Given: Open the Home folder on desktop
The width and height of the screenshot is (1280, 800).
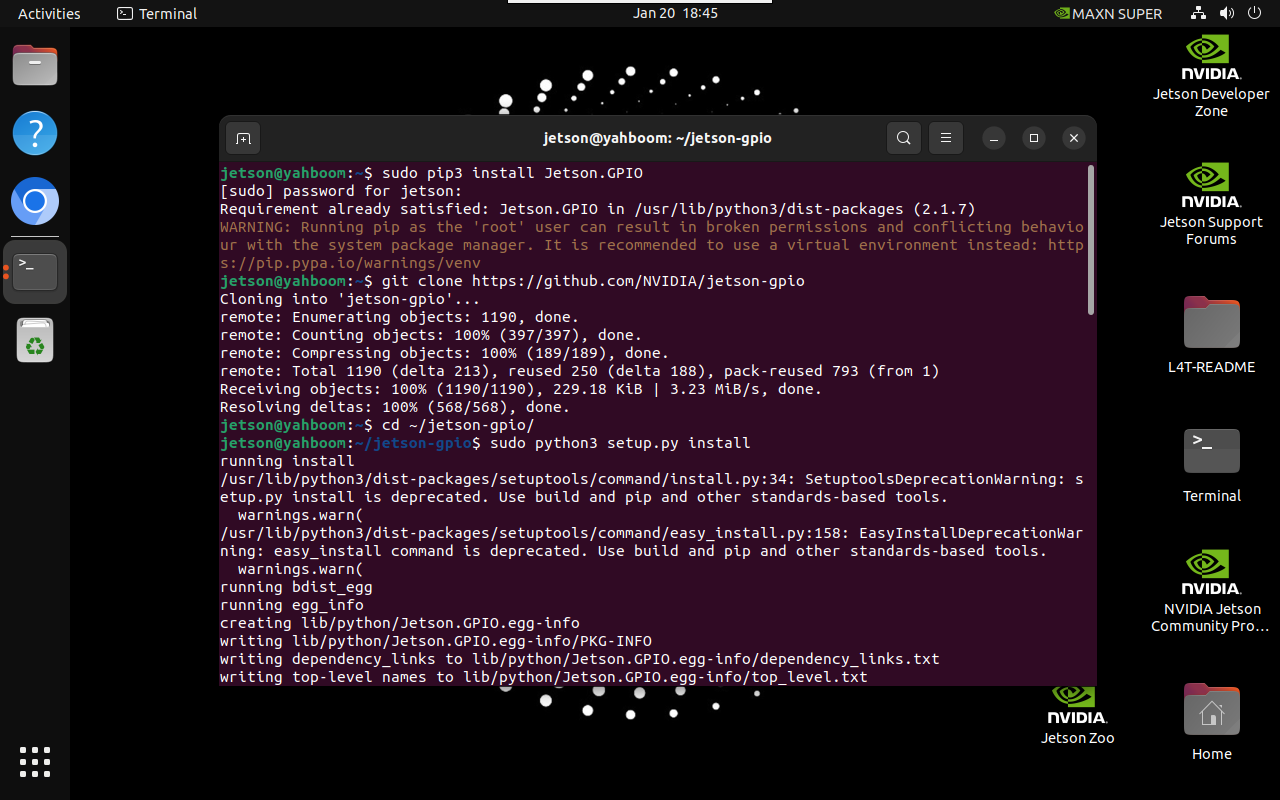Looking at the screenshot, I should coord(1211,722).
